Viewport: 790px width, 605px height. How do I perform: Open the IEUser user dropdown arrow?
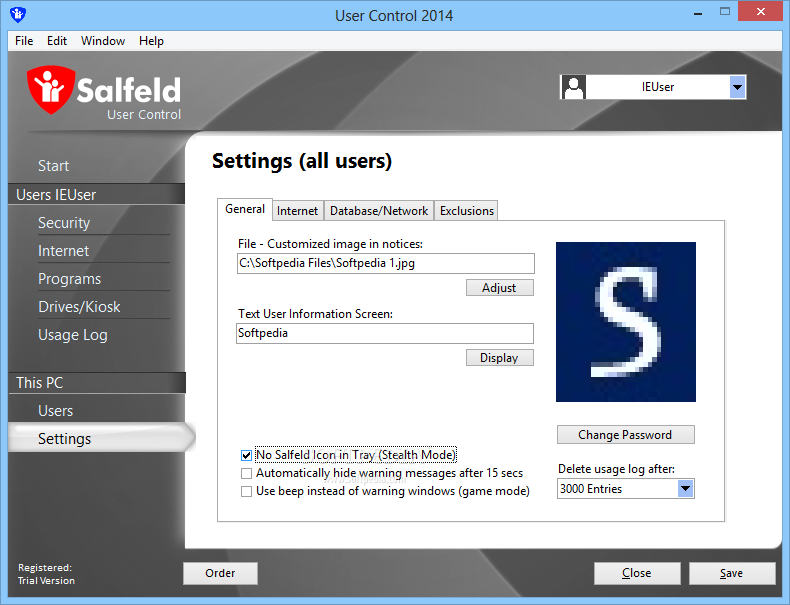pyautogui.click(x=737, y=87)
